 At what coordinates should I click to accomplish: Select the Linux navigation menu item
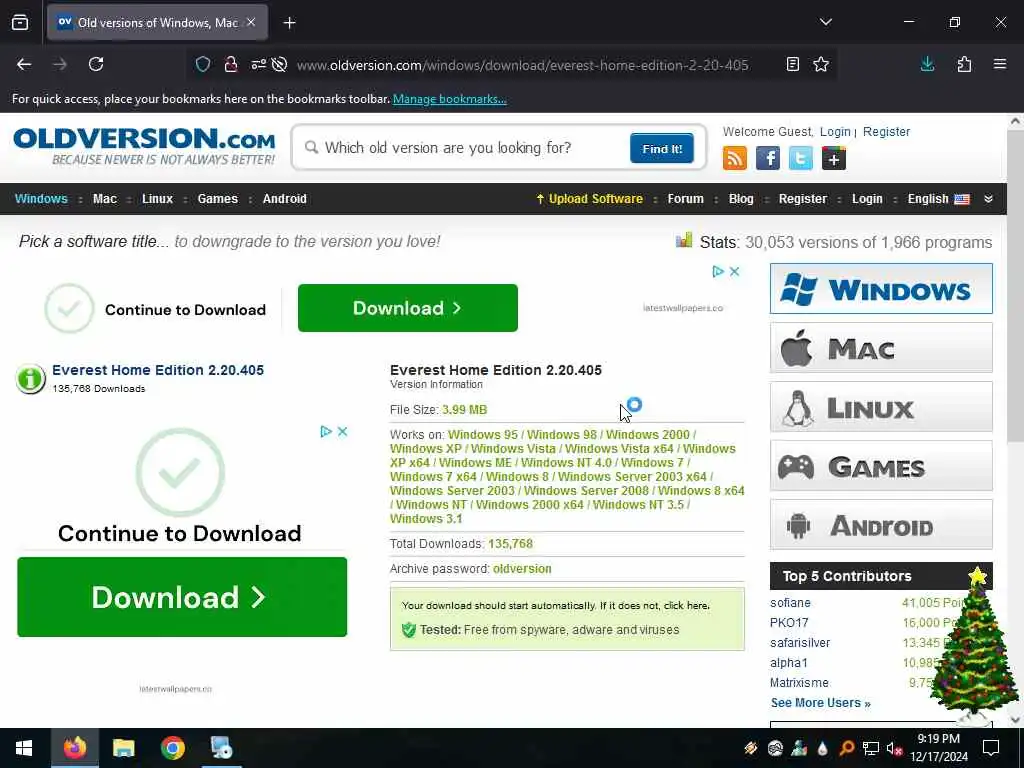click(x=157, y=199)
